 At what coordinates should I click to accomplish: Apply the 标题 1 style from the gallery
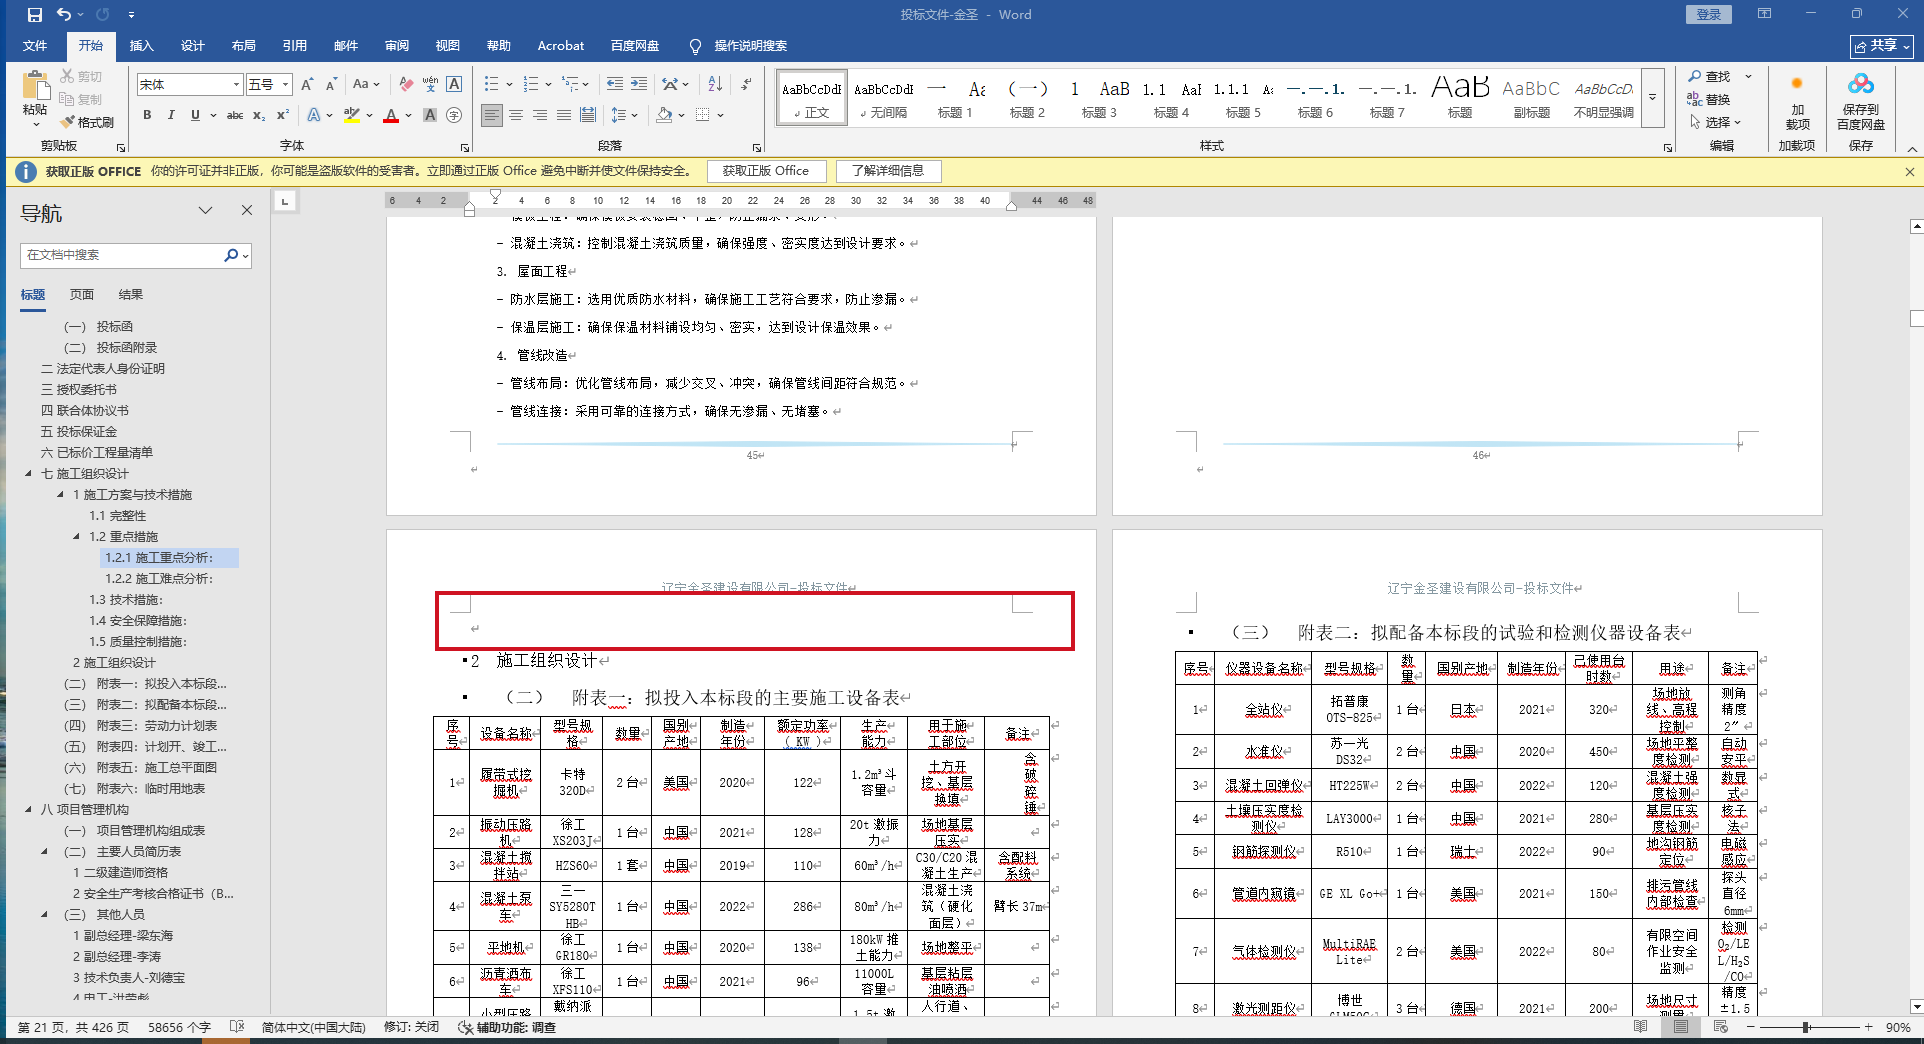[x=954, y=98]
